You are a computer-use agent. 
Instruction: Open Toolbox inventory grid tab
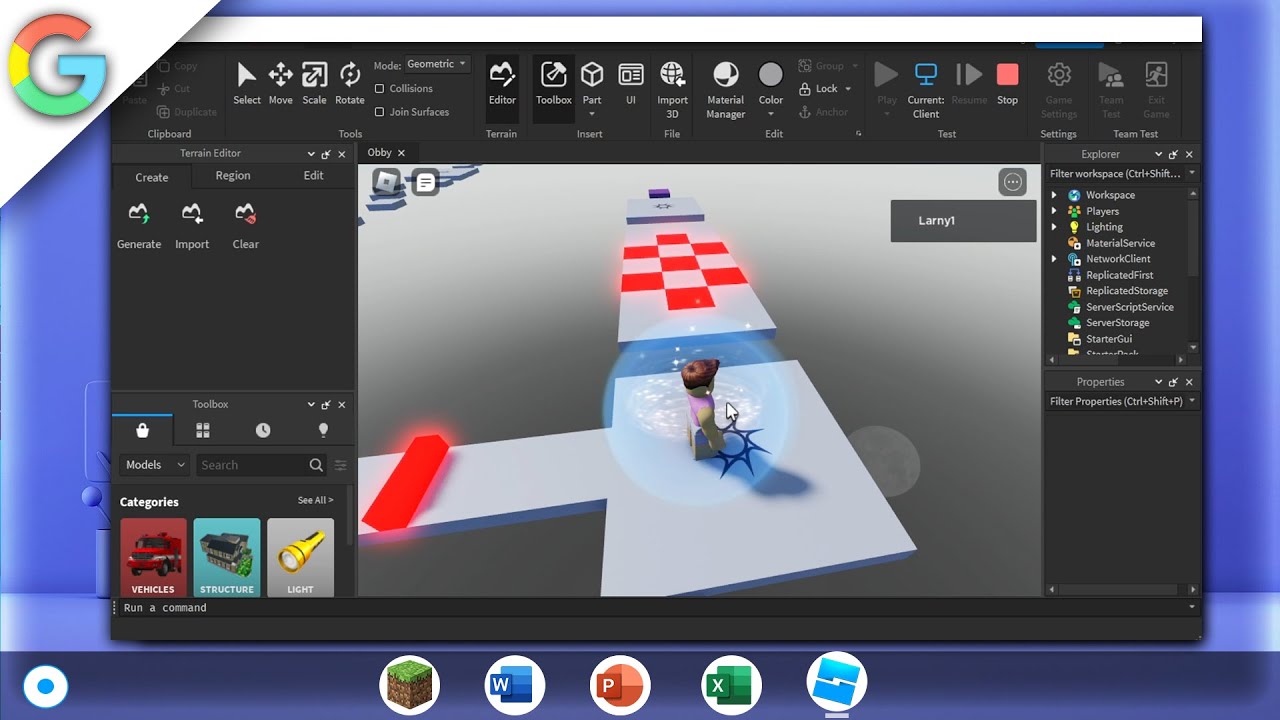(x=203, y=430)
